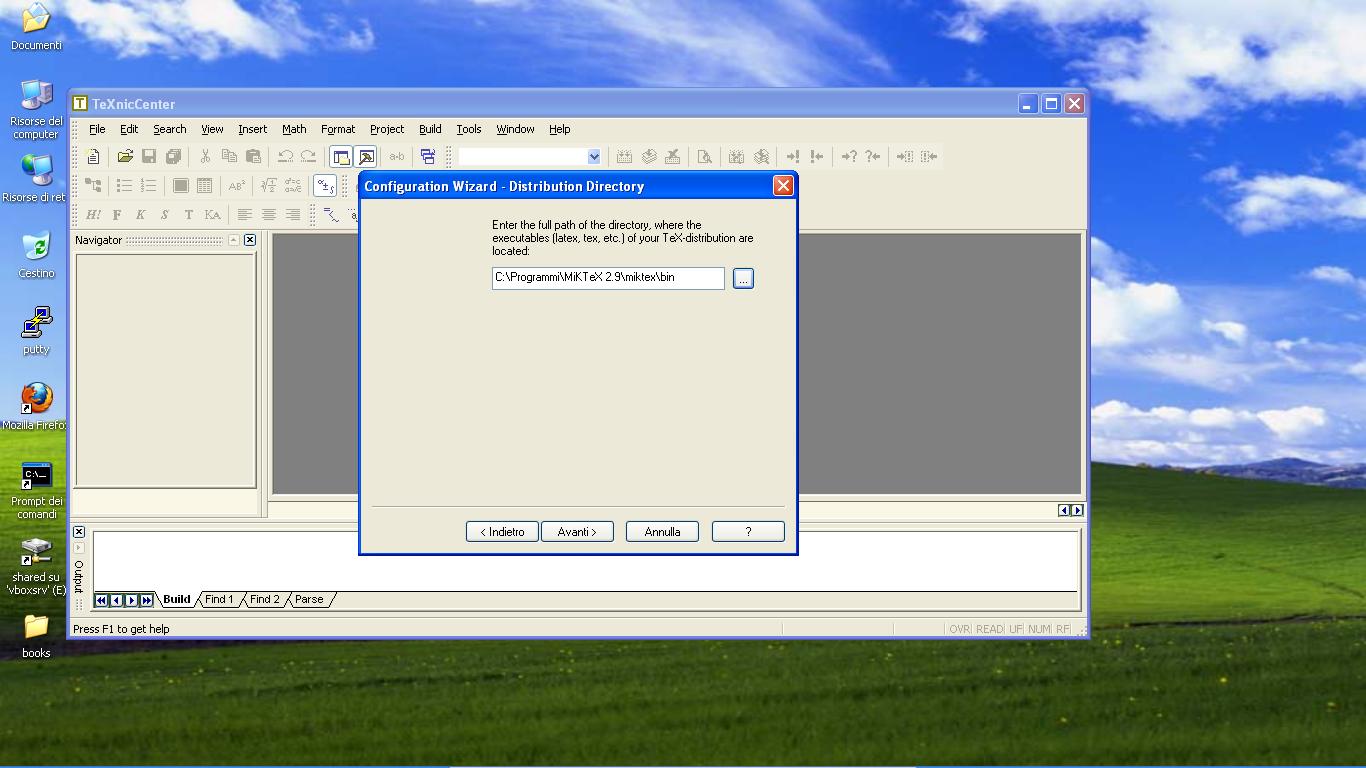
Task: Click the align right text icon
Action: [293, 214]
